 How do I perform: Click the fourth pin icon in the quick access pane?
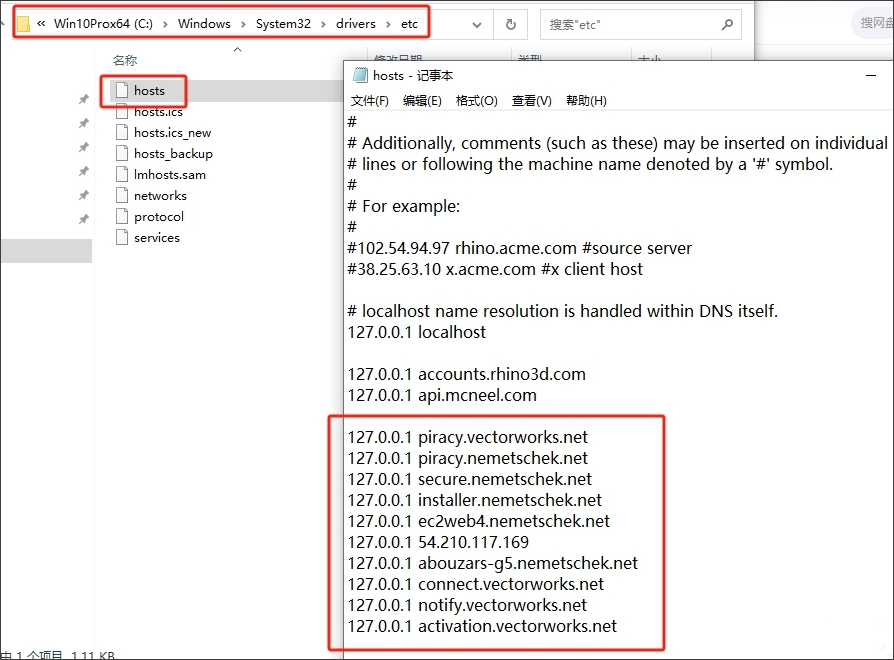pos(84,171)
